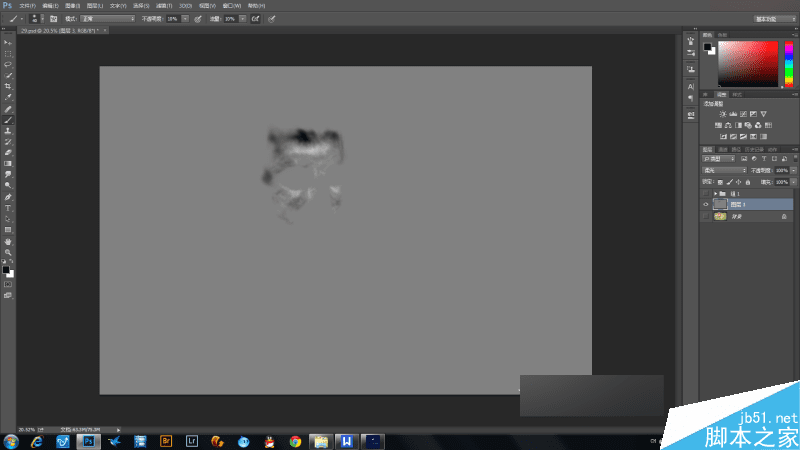Add a Curves adjustment
800x450 pixels.
(x=743, y=114)
